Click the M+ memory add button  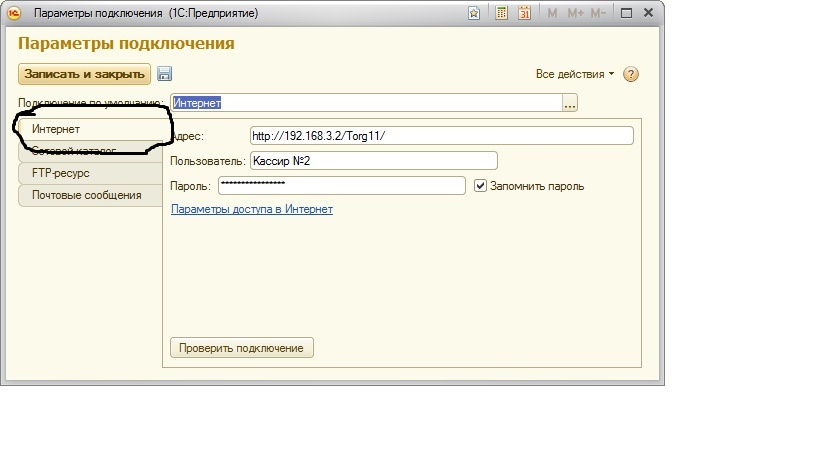tap(575, 13)
